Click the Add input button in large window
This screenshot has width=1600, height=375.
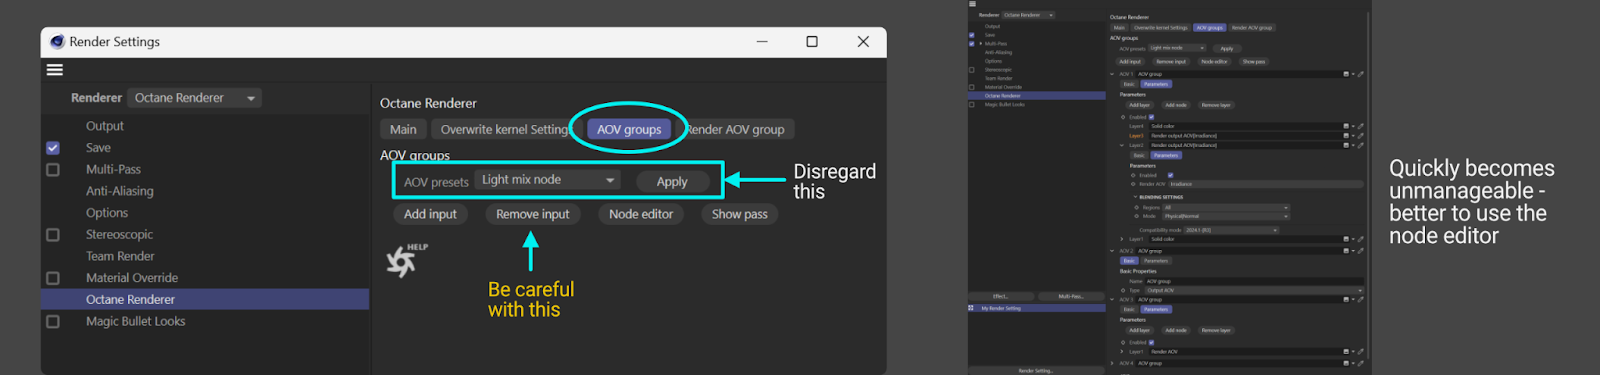pos(430,214)
